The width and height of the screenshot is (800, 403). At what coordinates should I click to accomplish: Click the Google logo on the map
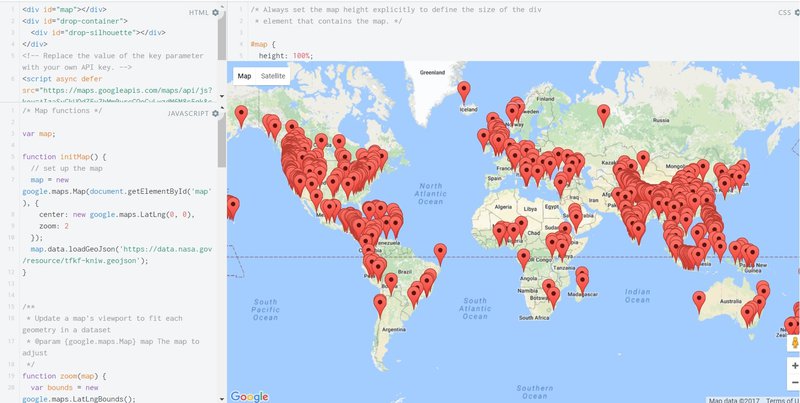pyautogui.click(x=249, y=396)
